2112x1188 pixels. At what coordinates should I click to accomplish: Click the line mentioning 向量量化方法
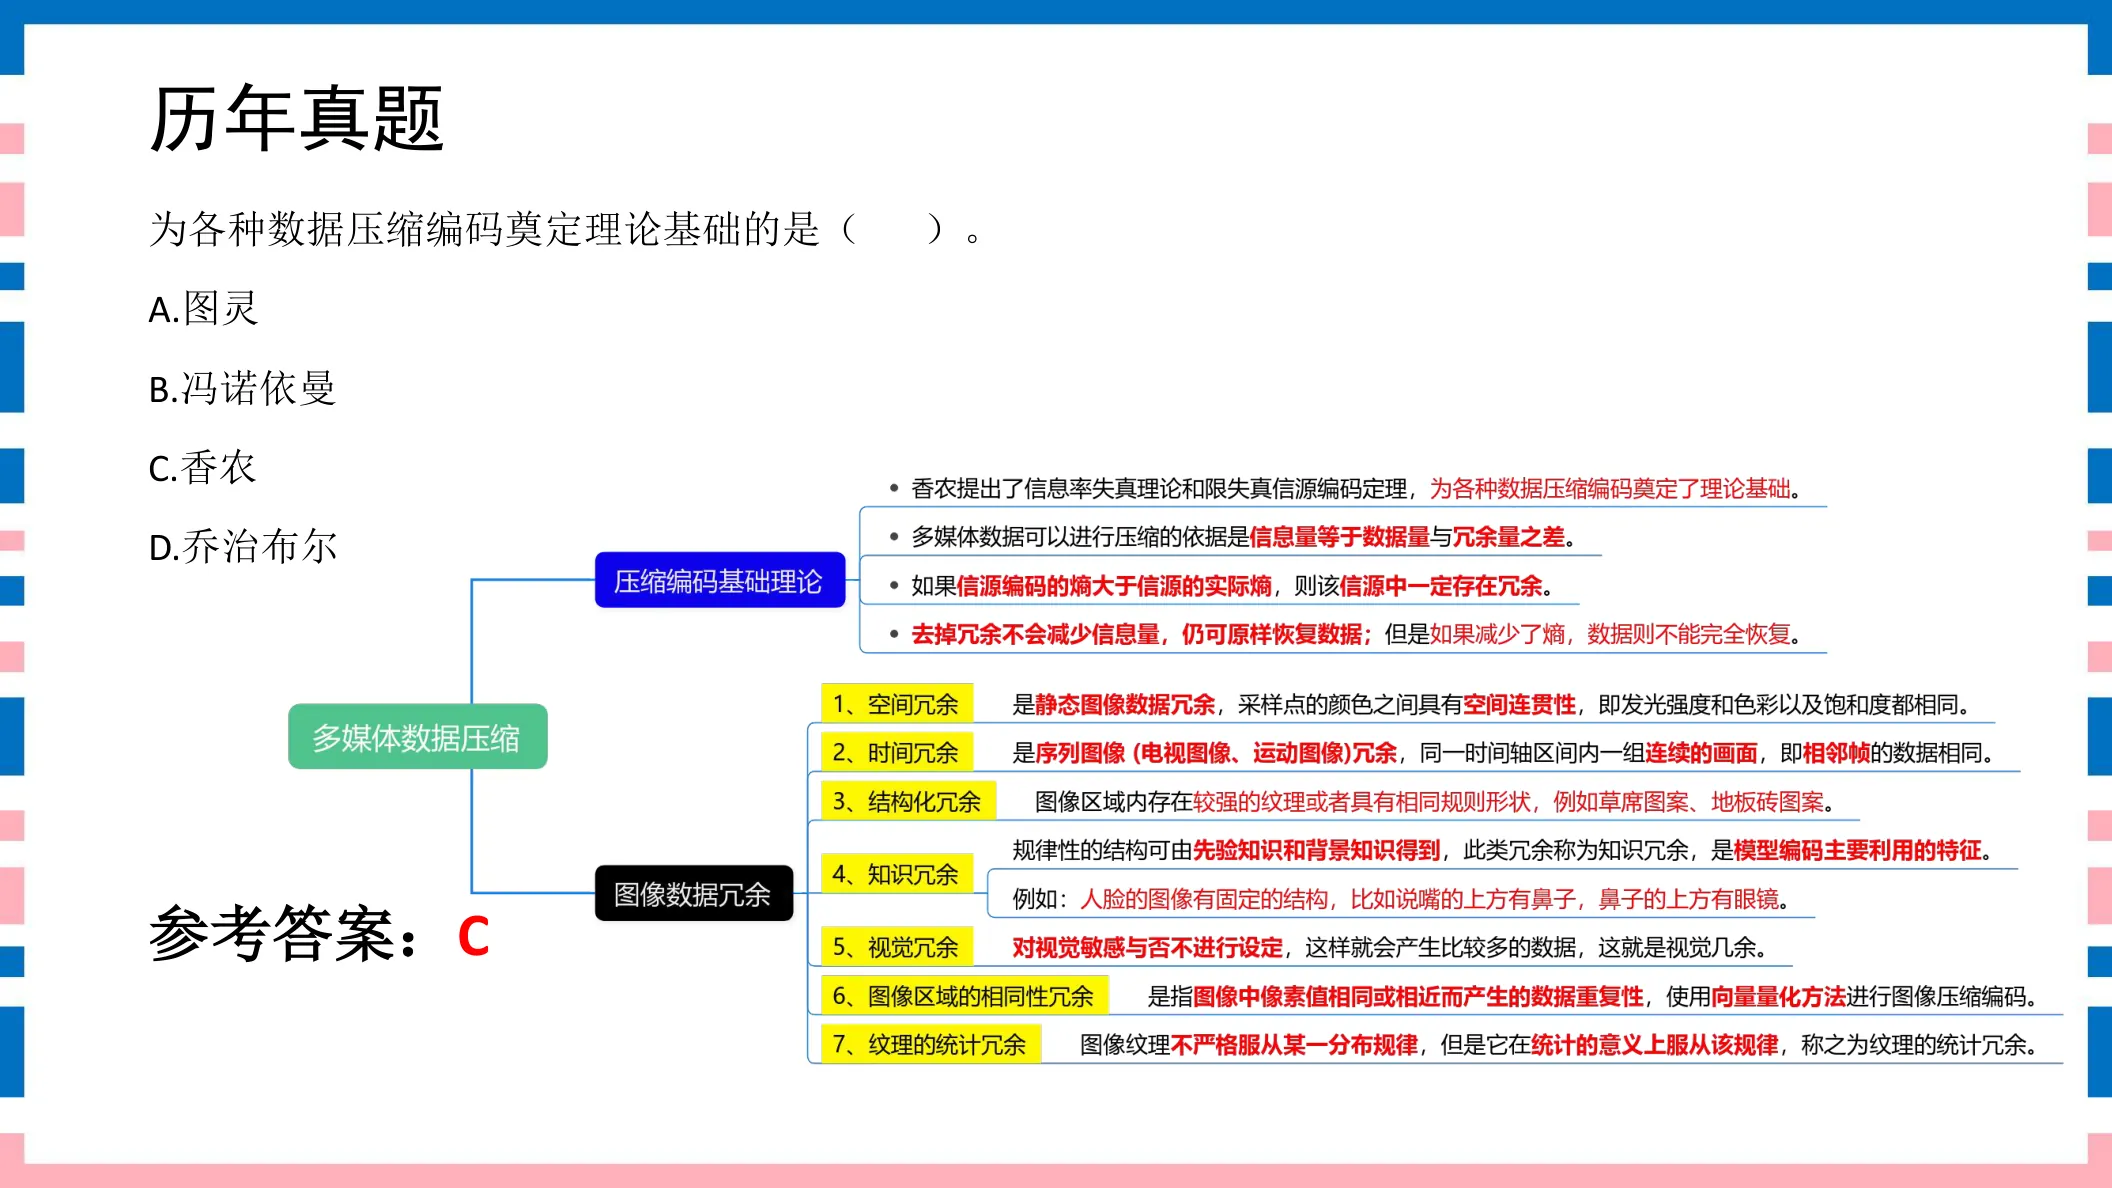coord(1593,995)
